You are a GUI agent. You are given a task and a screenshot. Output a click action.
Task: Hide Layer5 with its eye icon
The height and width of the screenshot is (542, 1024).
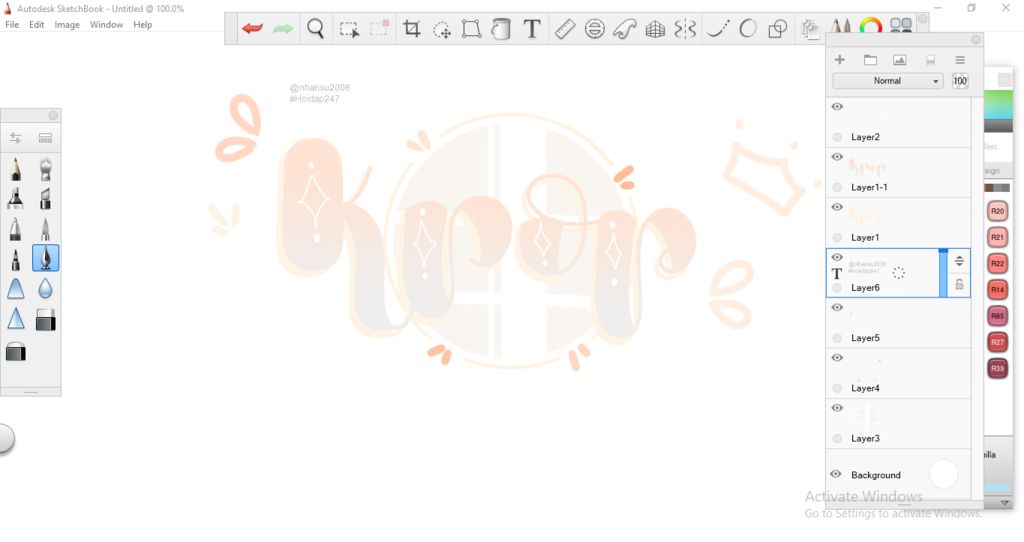[837, 308]
